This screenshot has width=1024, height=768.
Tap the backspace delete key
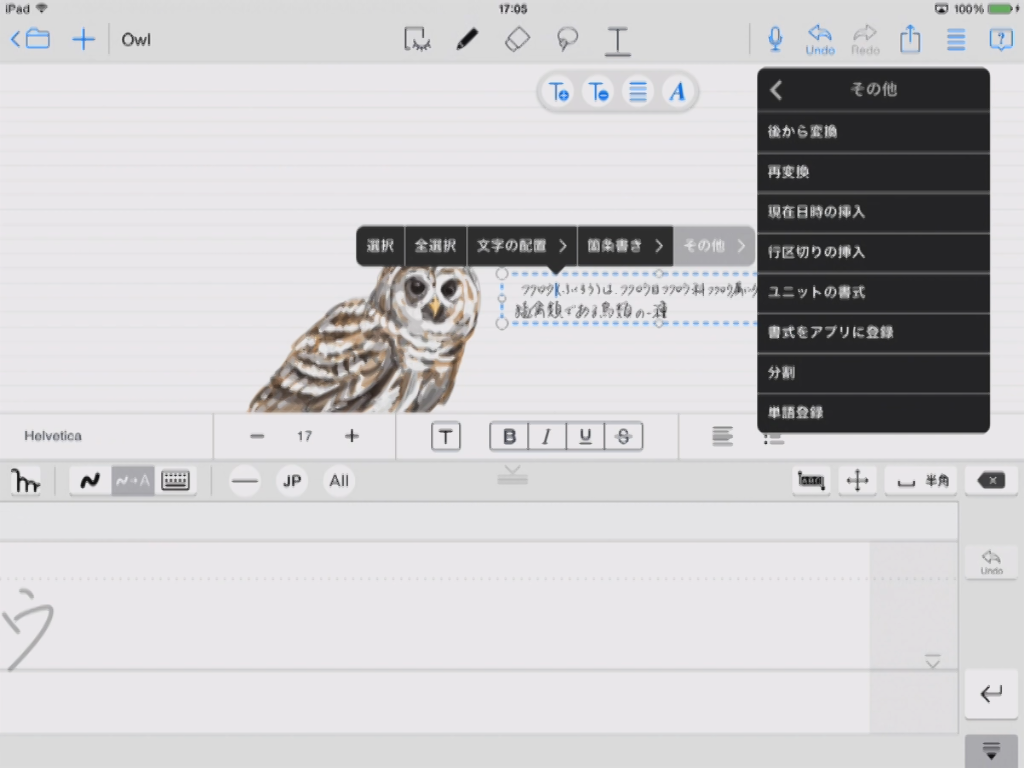point(991,481)
